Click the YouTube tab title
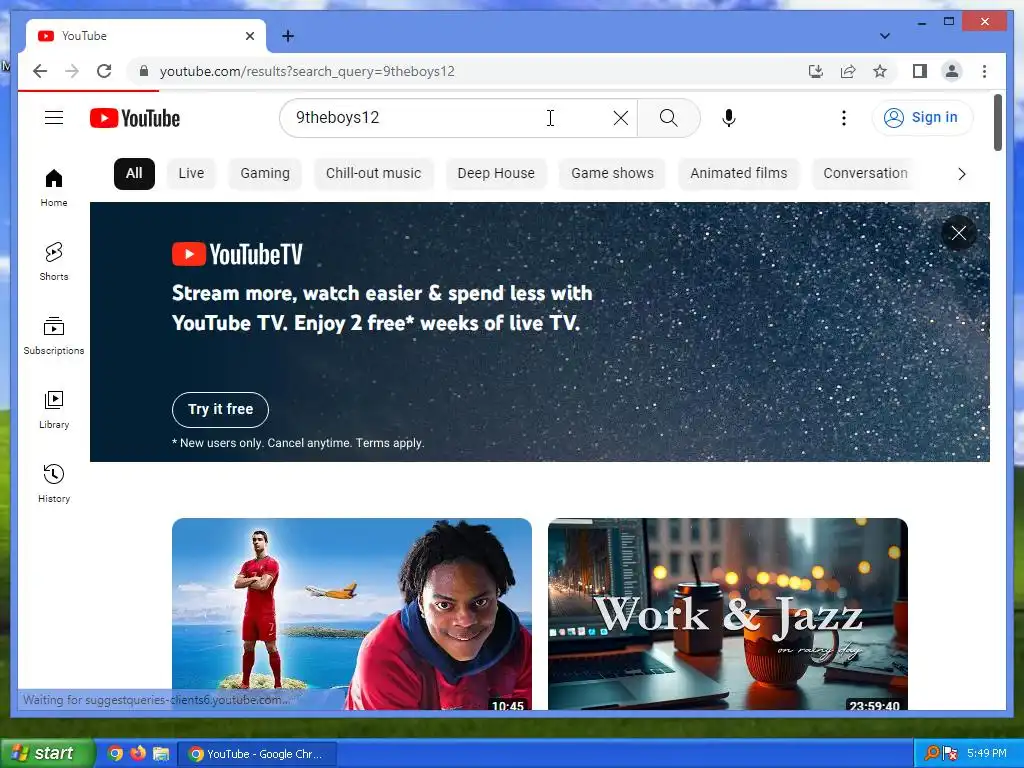The height and width of the screenshot is (768, 1024). (84, 36)
